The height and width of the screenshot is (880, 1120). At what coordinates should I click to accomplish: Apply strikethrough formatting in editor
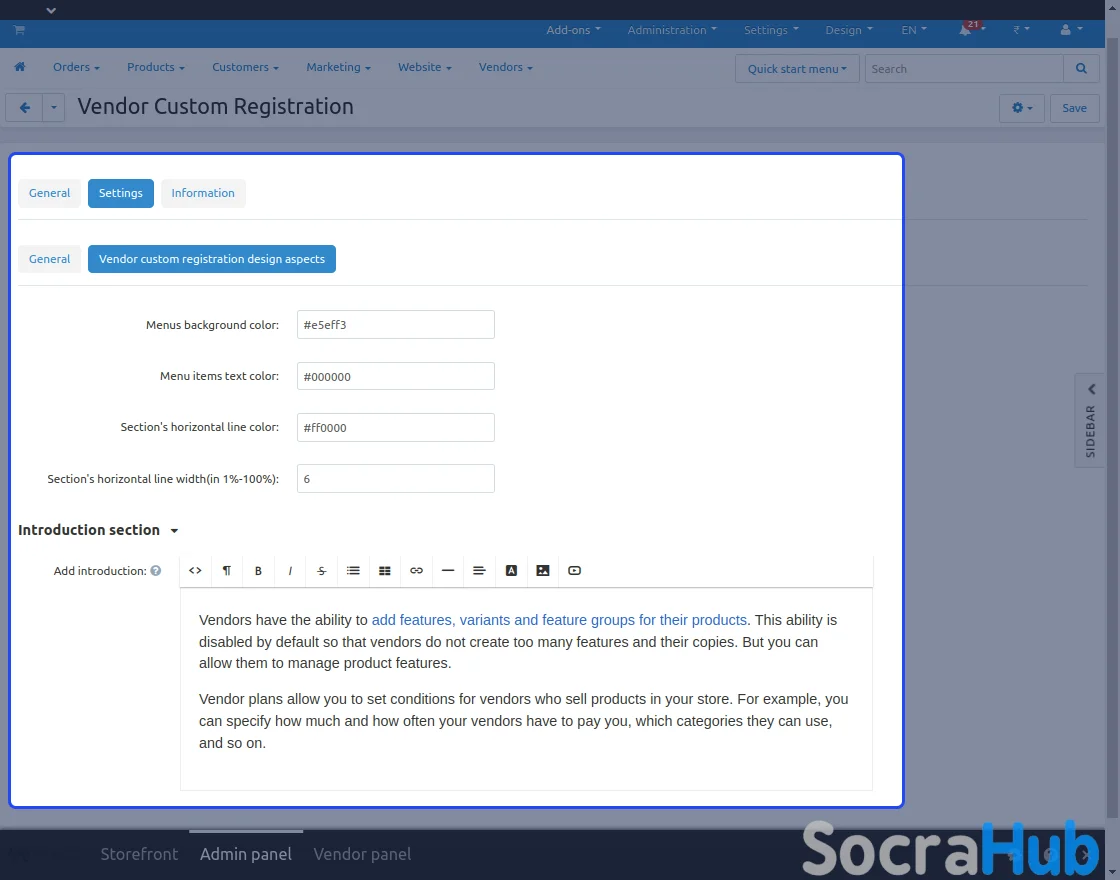tap(321, 571)
